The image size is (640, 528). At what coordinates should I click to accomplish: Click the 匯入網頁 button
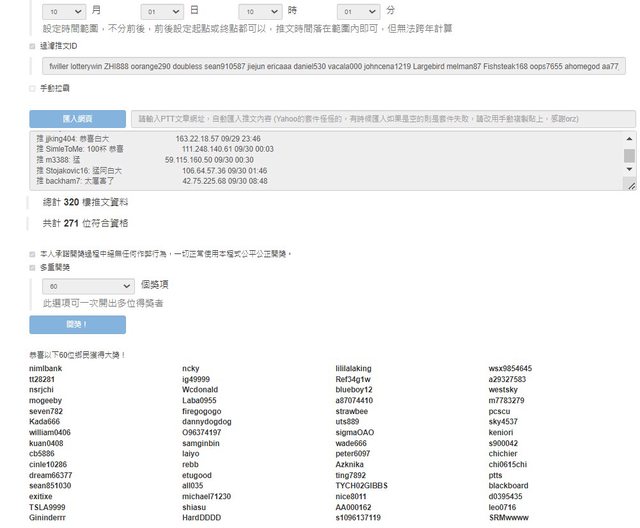point(77,118)
